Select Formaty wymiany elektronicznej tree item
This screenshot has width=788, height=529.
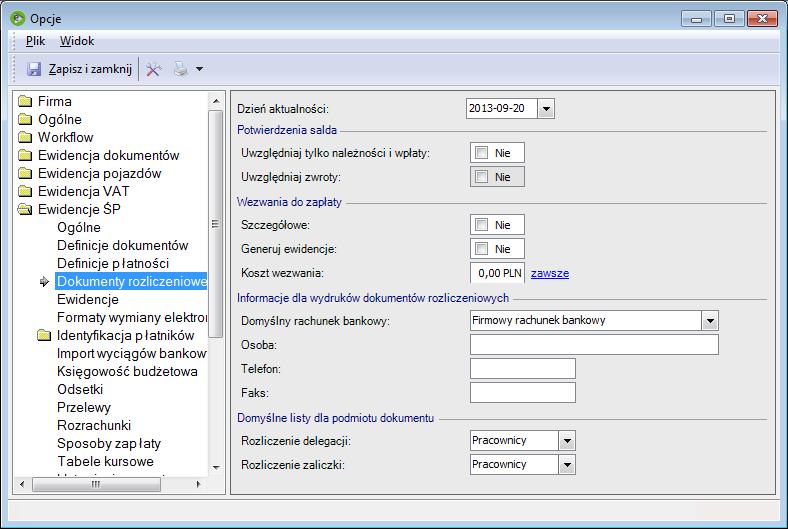click(132, 318)
